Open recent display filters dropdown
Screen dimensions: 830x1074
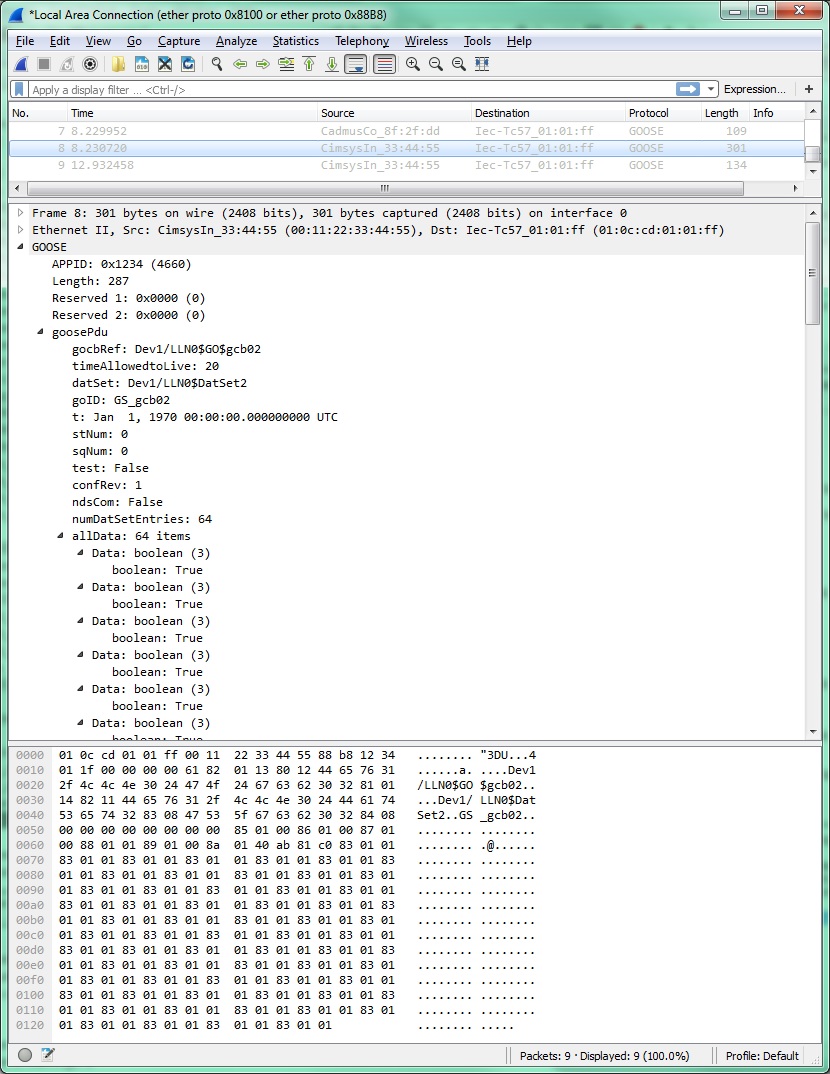[711, 89]
